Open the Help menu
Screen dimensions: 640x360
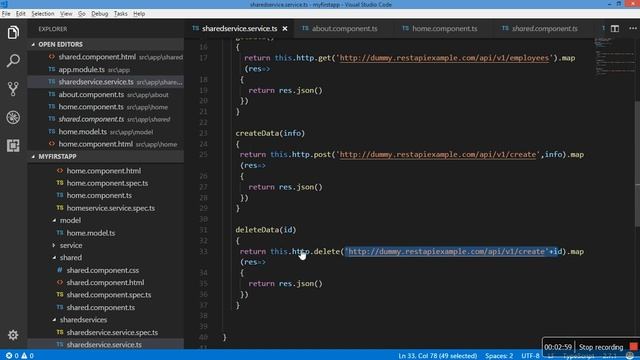pyautogui.click(x=139, y=13)
